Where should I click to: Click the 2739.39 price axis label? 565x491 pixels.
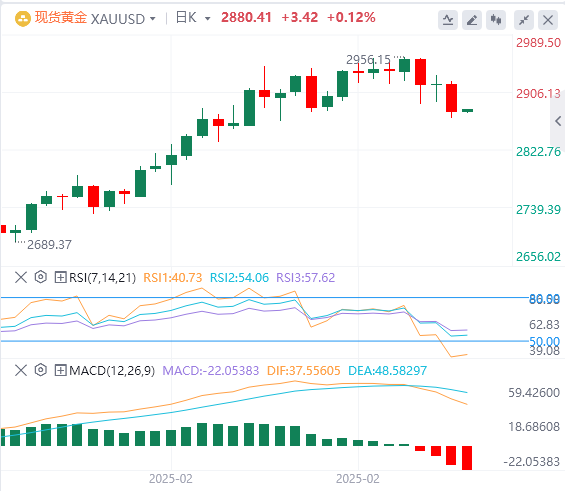pyautogui.click(x=538, y=210)
